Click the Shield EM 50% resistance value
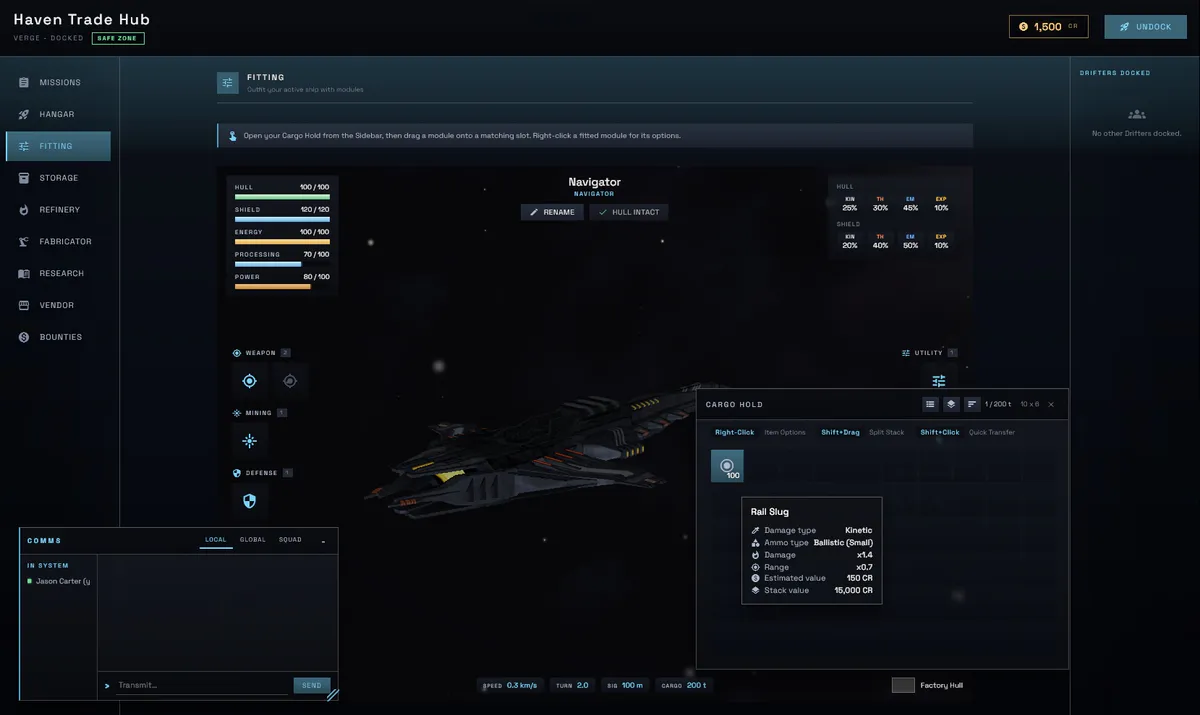The height and width of the screenshot is (715, 1200). [x=910, y=246]
